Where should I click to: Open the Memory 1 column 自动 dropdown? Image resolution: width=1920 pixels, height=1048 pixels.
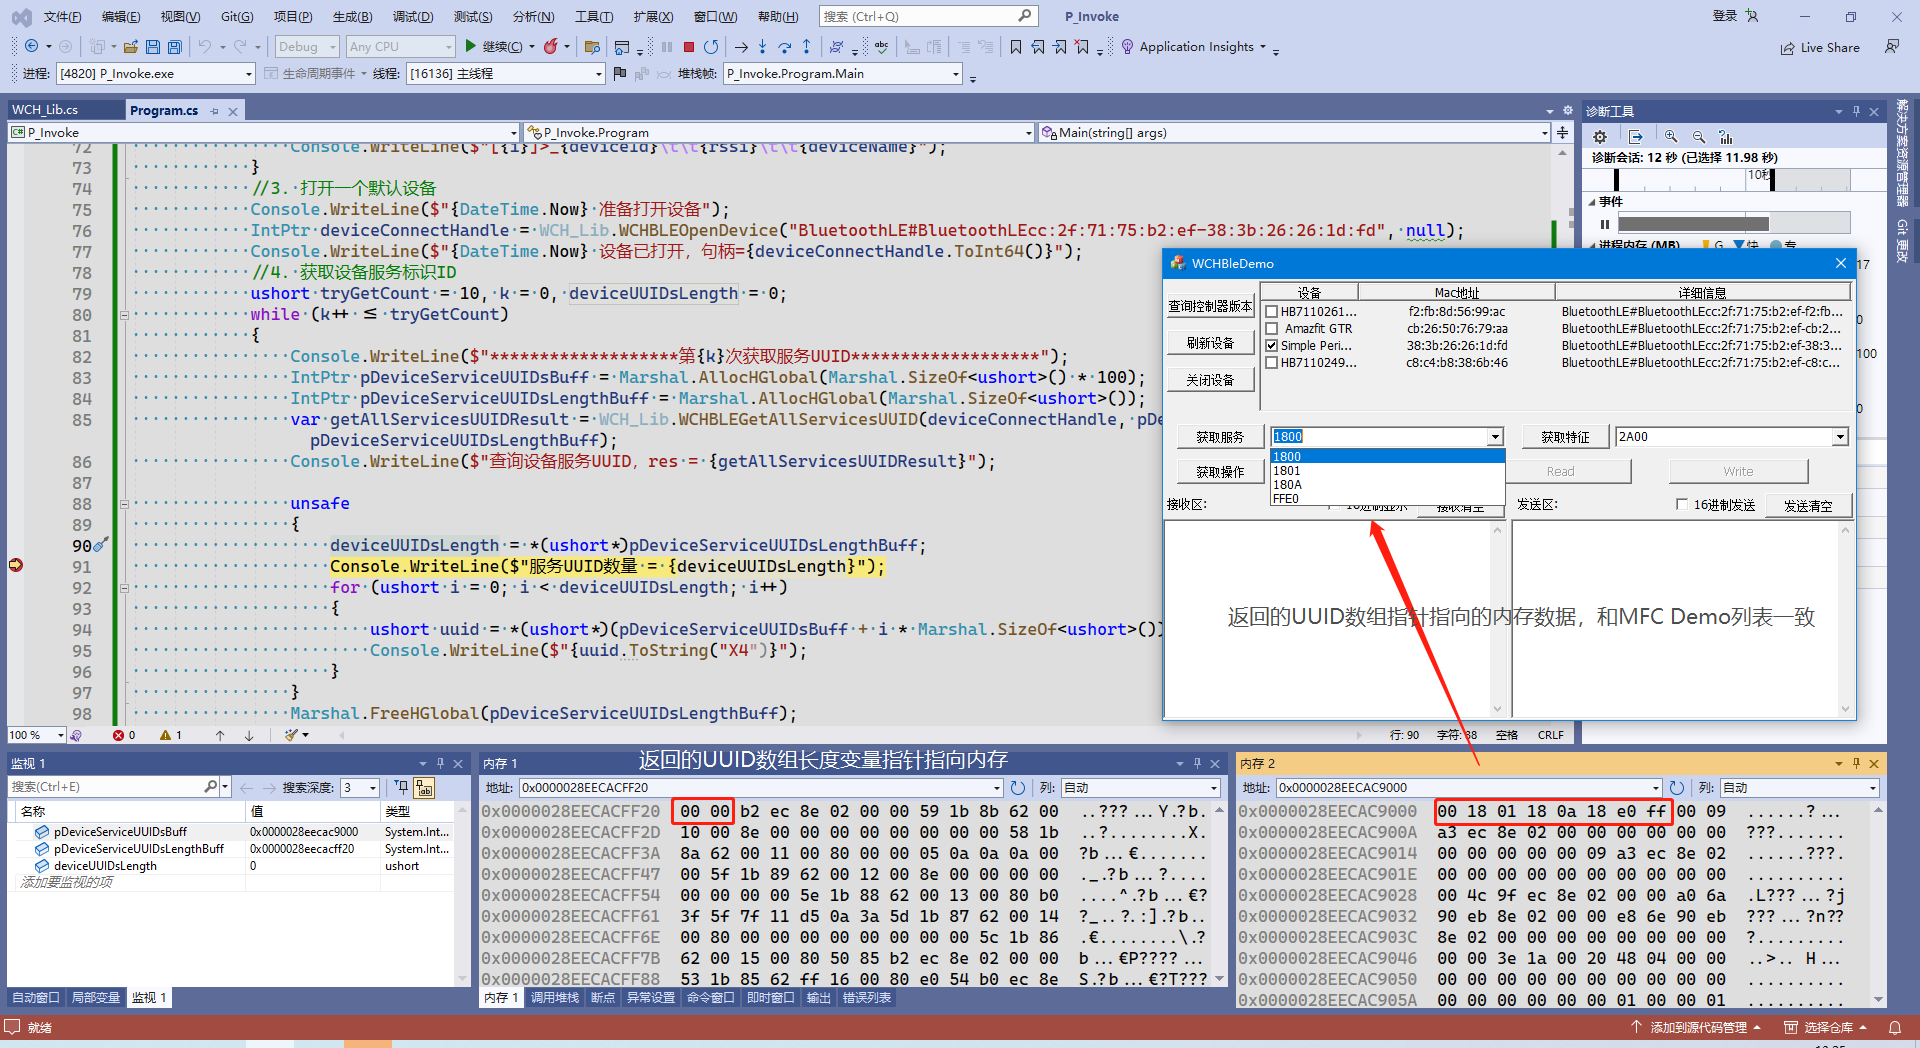1140,788
